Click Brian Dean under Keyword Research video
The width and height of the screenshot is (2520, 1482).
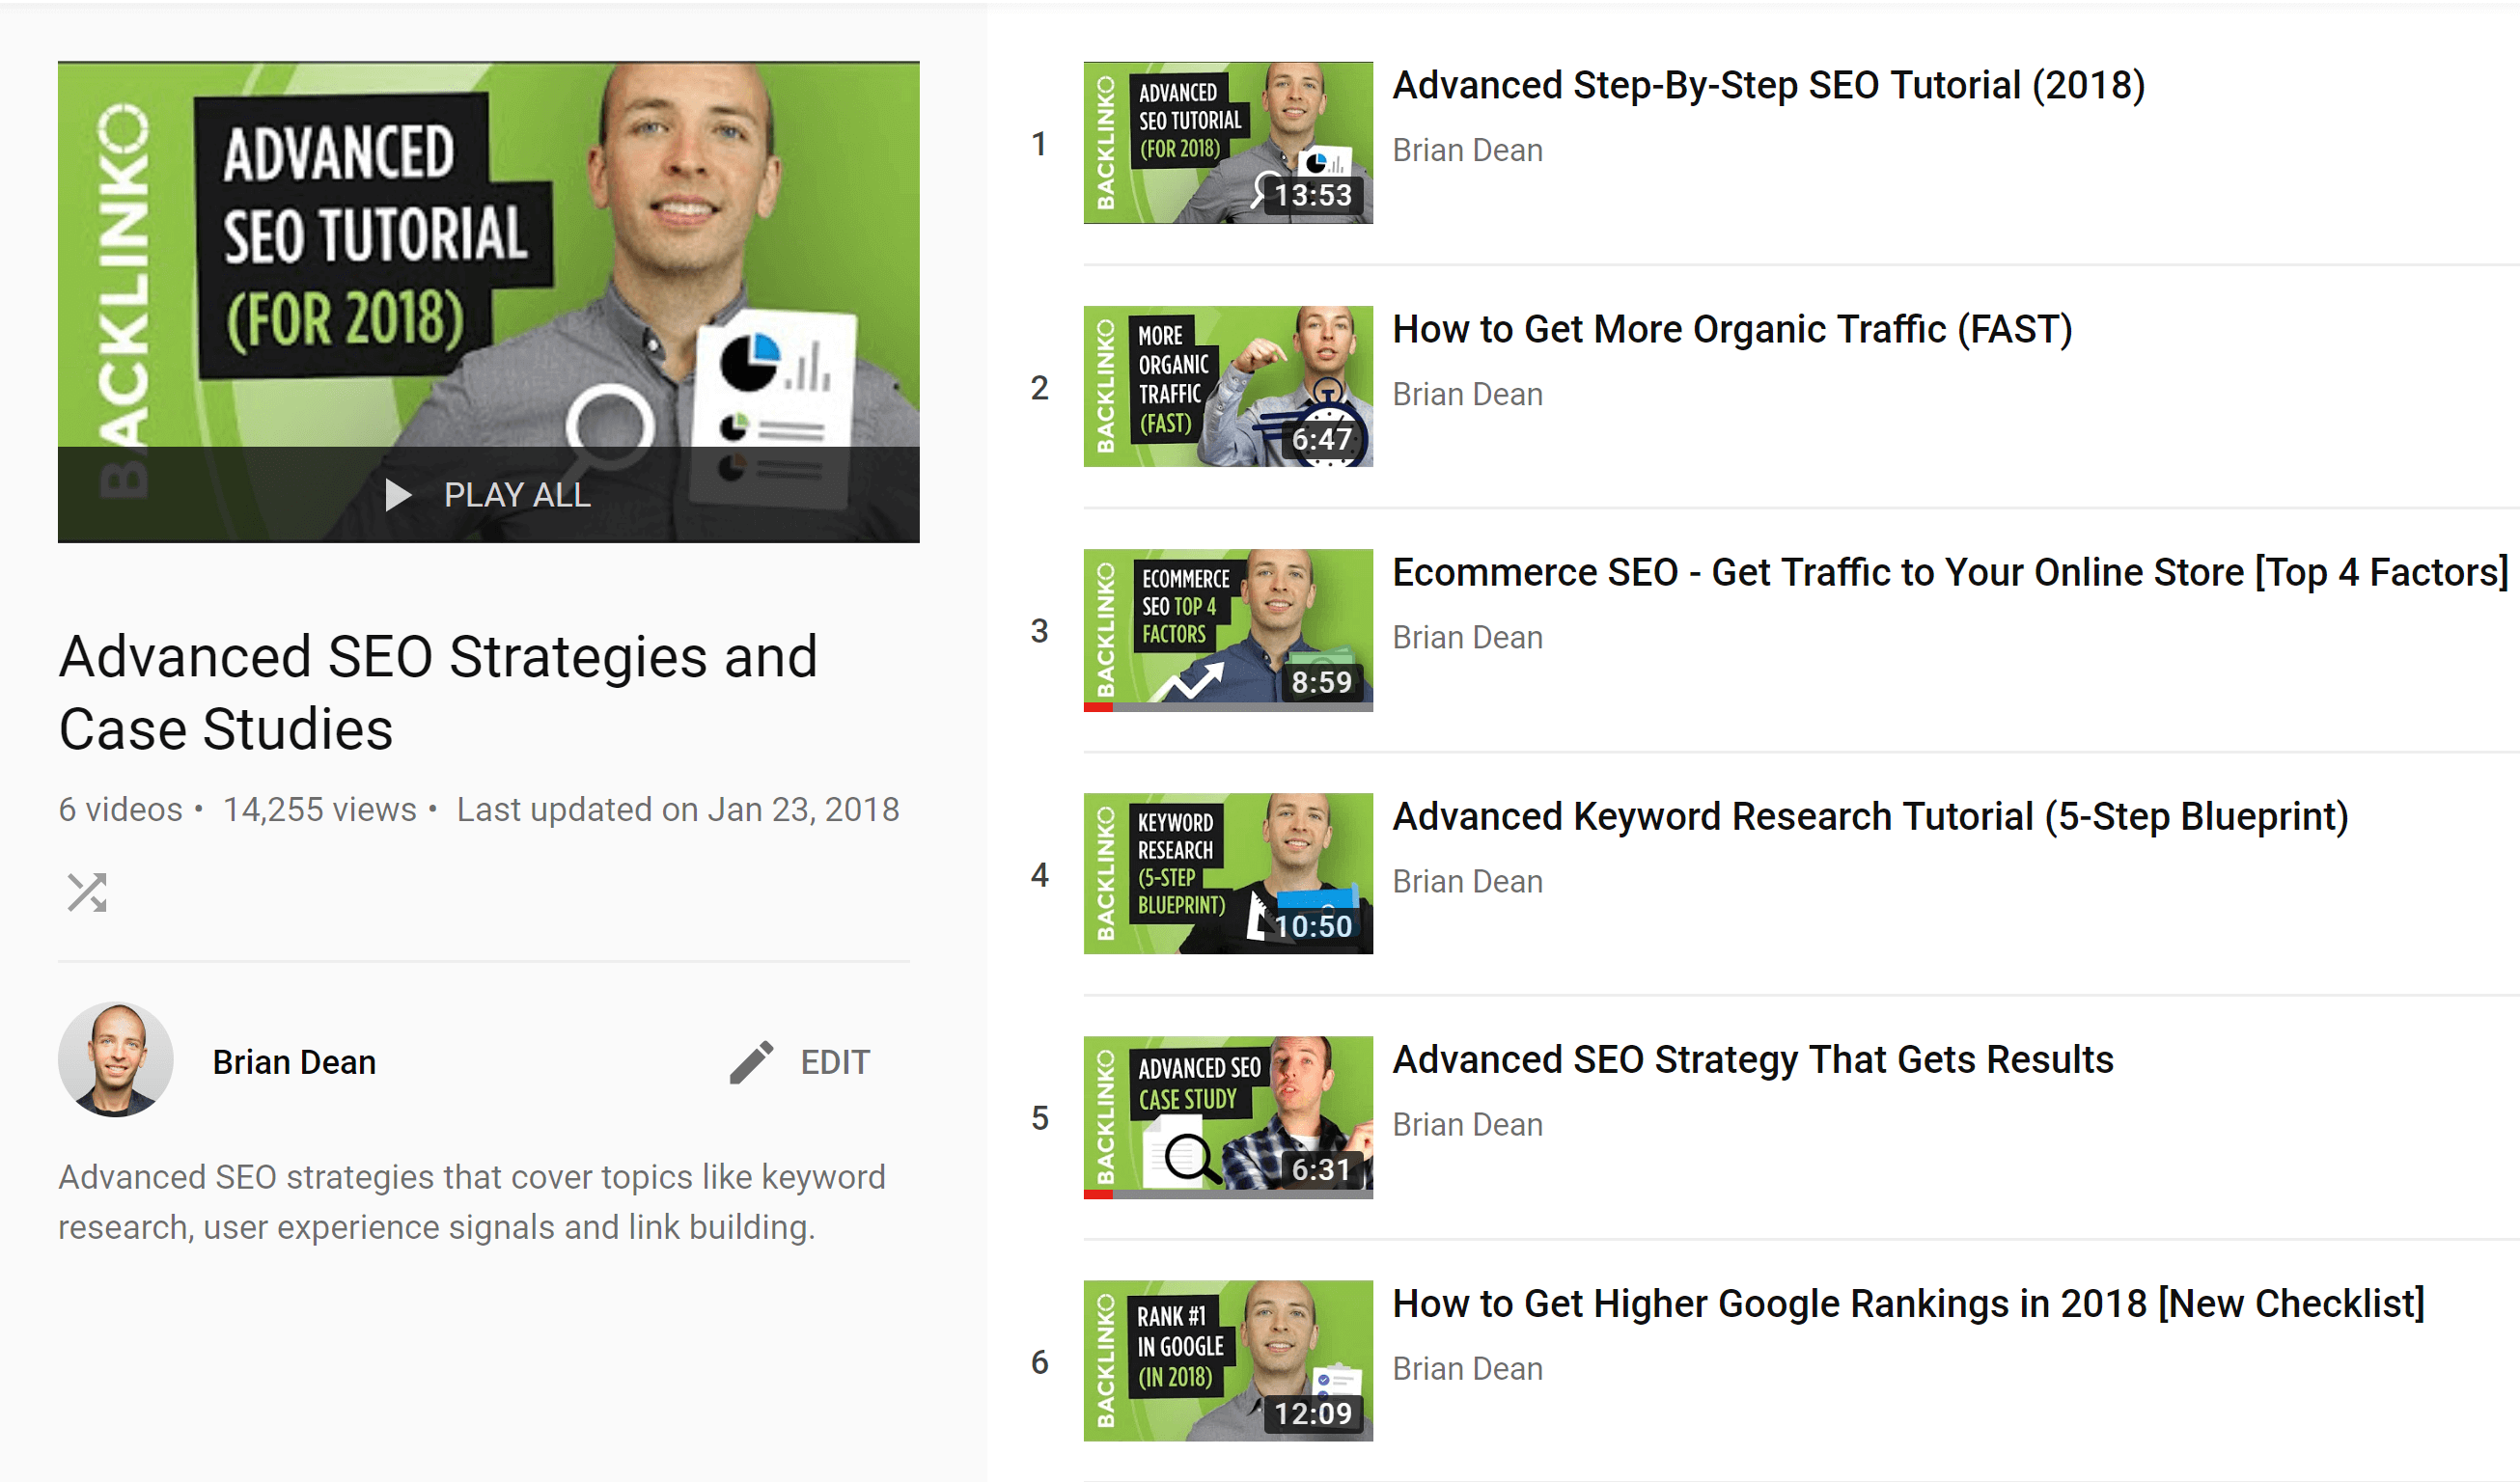coord(1467,881)
